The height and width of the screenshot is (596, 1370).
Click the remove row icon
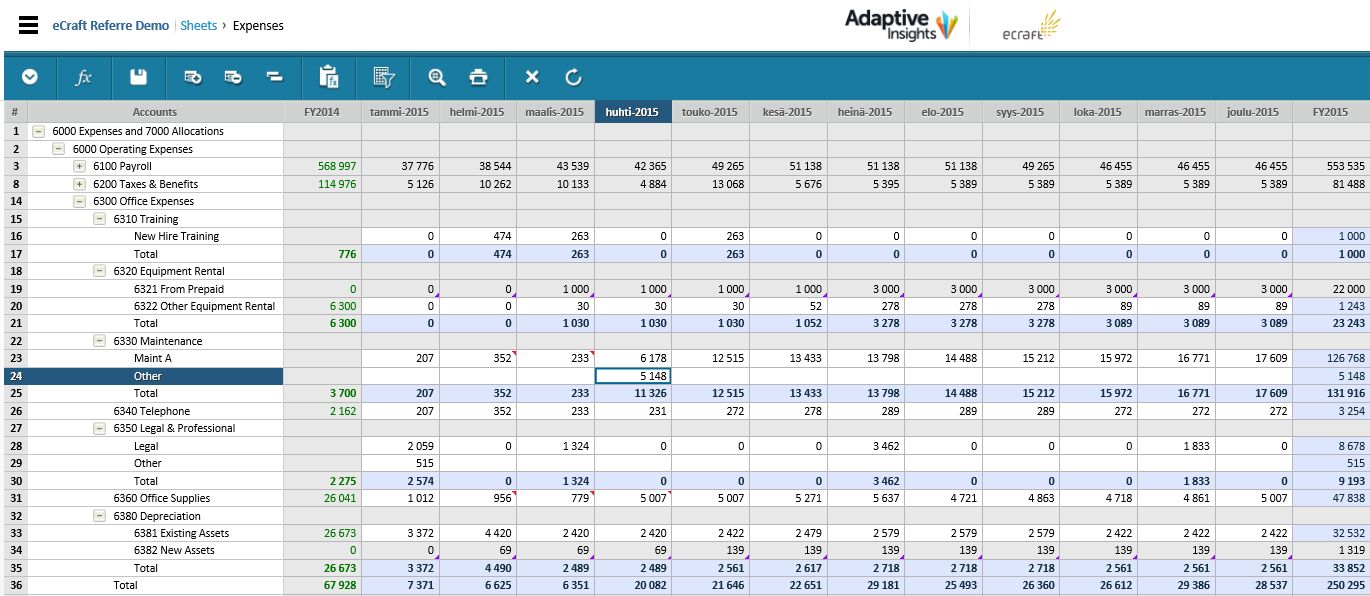pyautogui.click(x=233, y=77)
